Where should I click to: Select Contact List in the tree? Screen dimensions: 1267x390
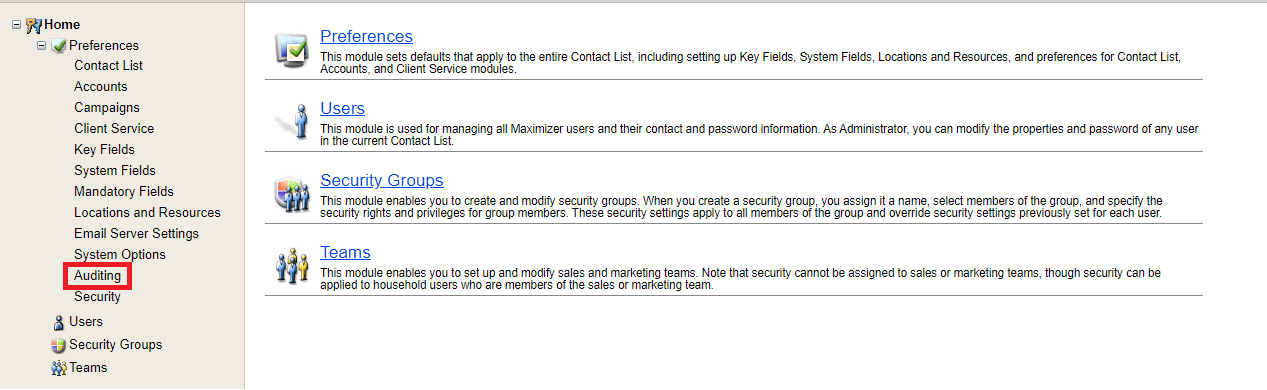108,66
